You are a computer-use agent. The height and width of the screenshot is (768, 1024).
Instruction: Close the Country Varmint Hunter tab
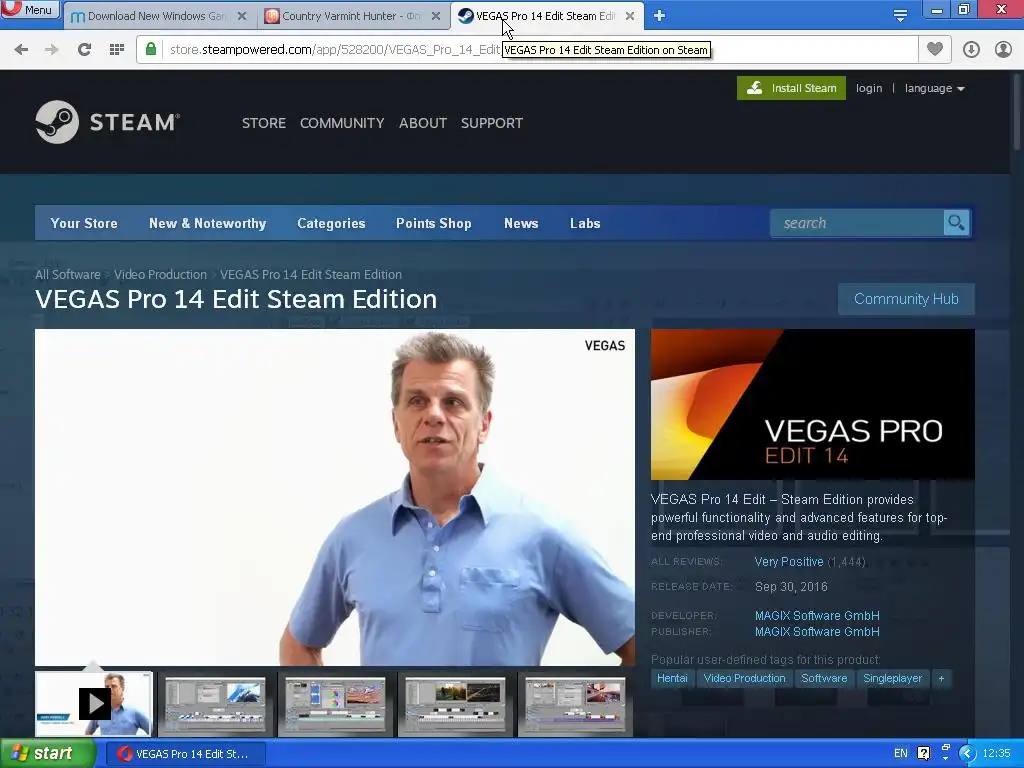[436, 16]
